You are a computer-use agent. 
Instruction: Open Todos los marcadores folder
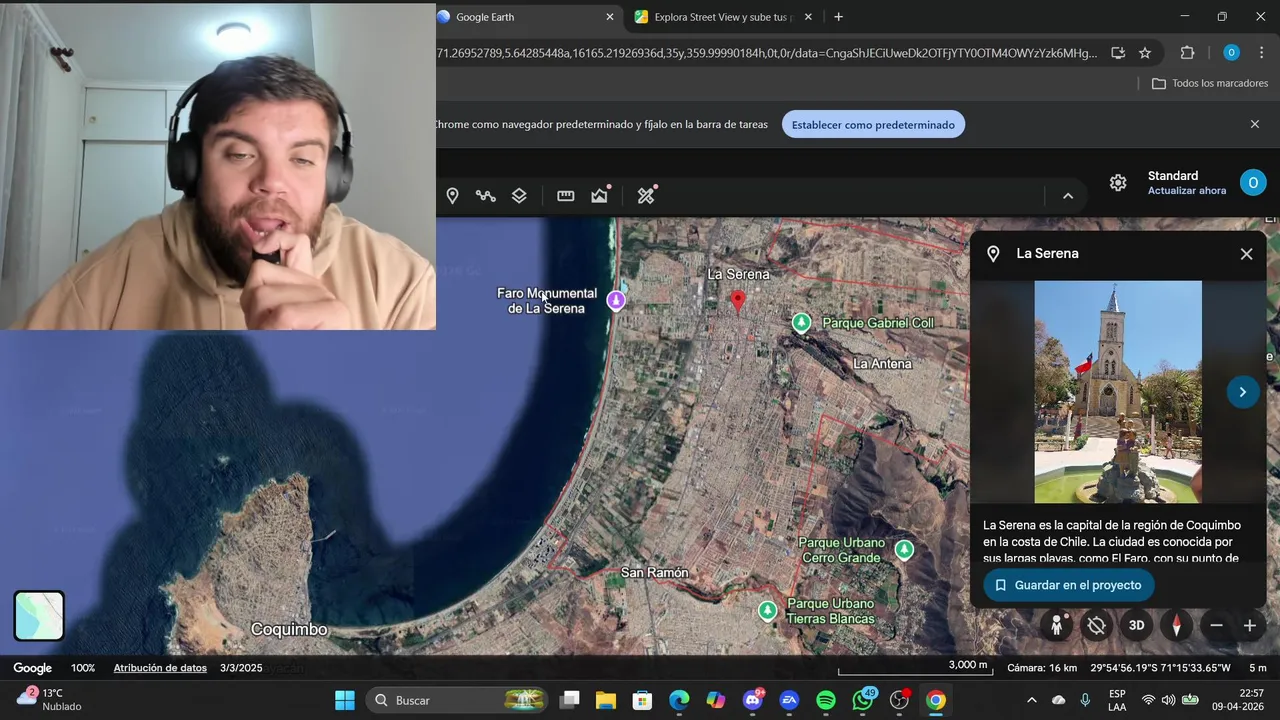point(1210,83)
